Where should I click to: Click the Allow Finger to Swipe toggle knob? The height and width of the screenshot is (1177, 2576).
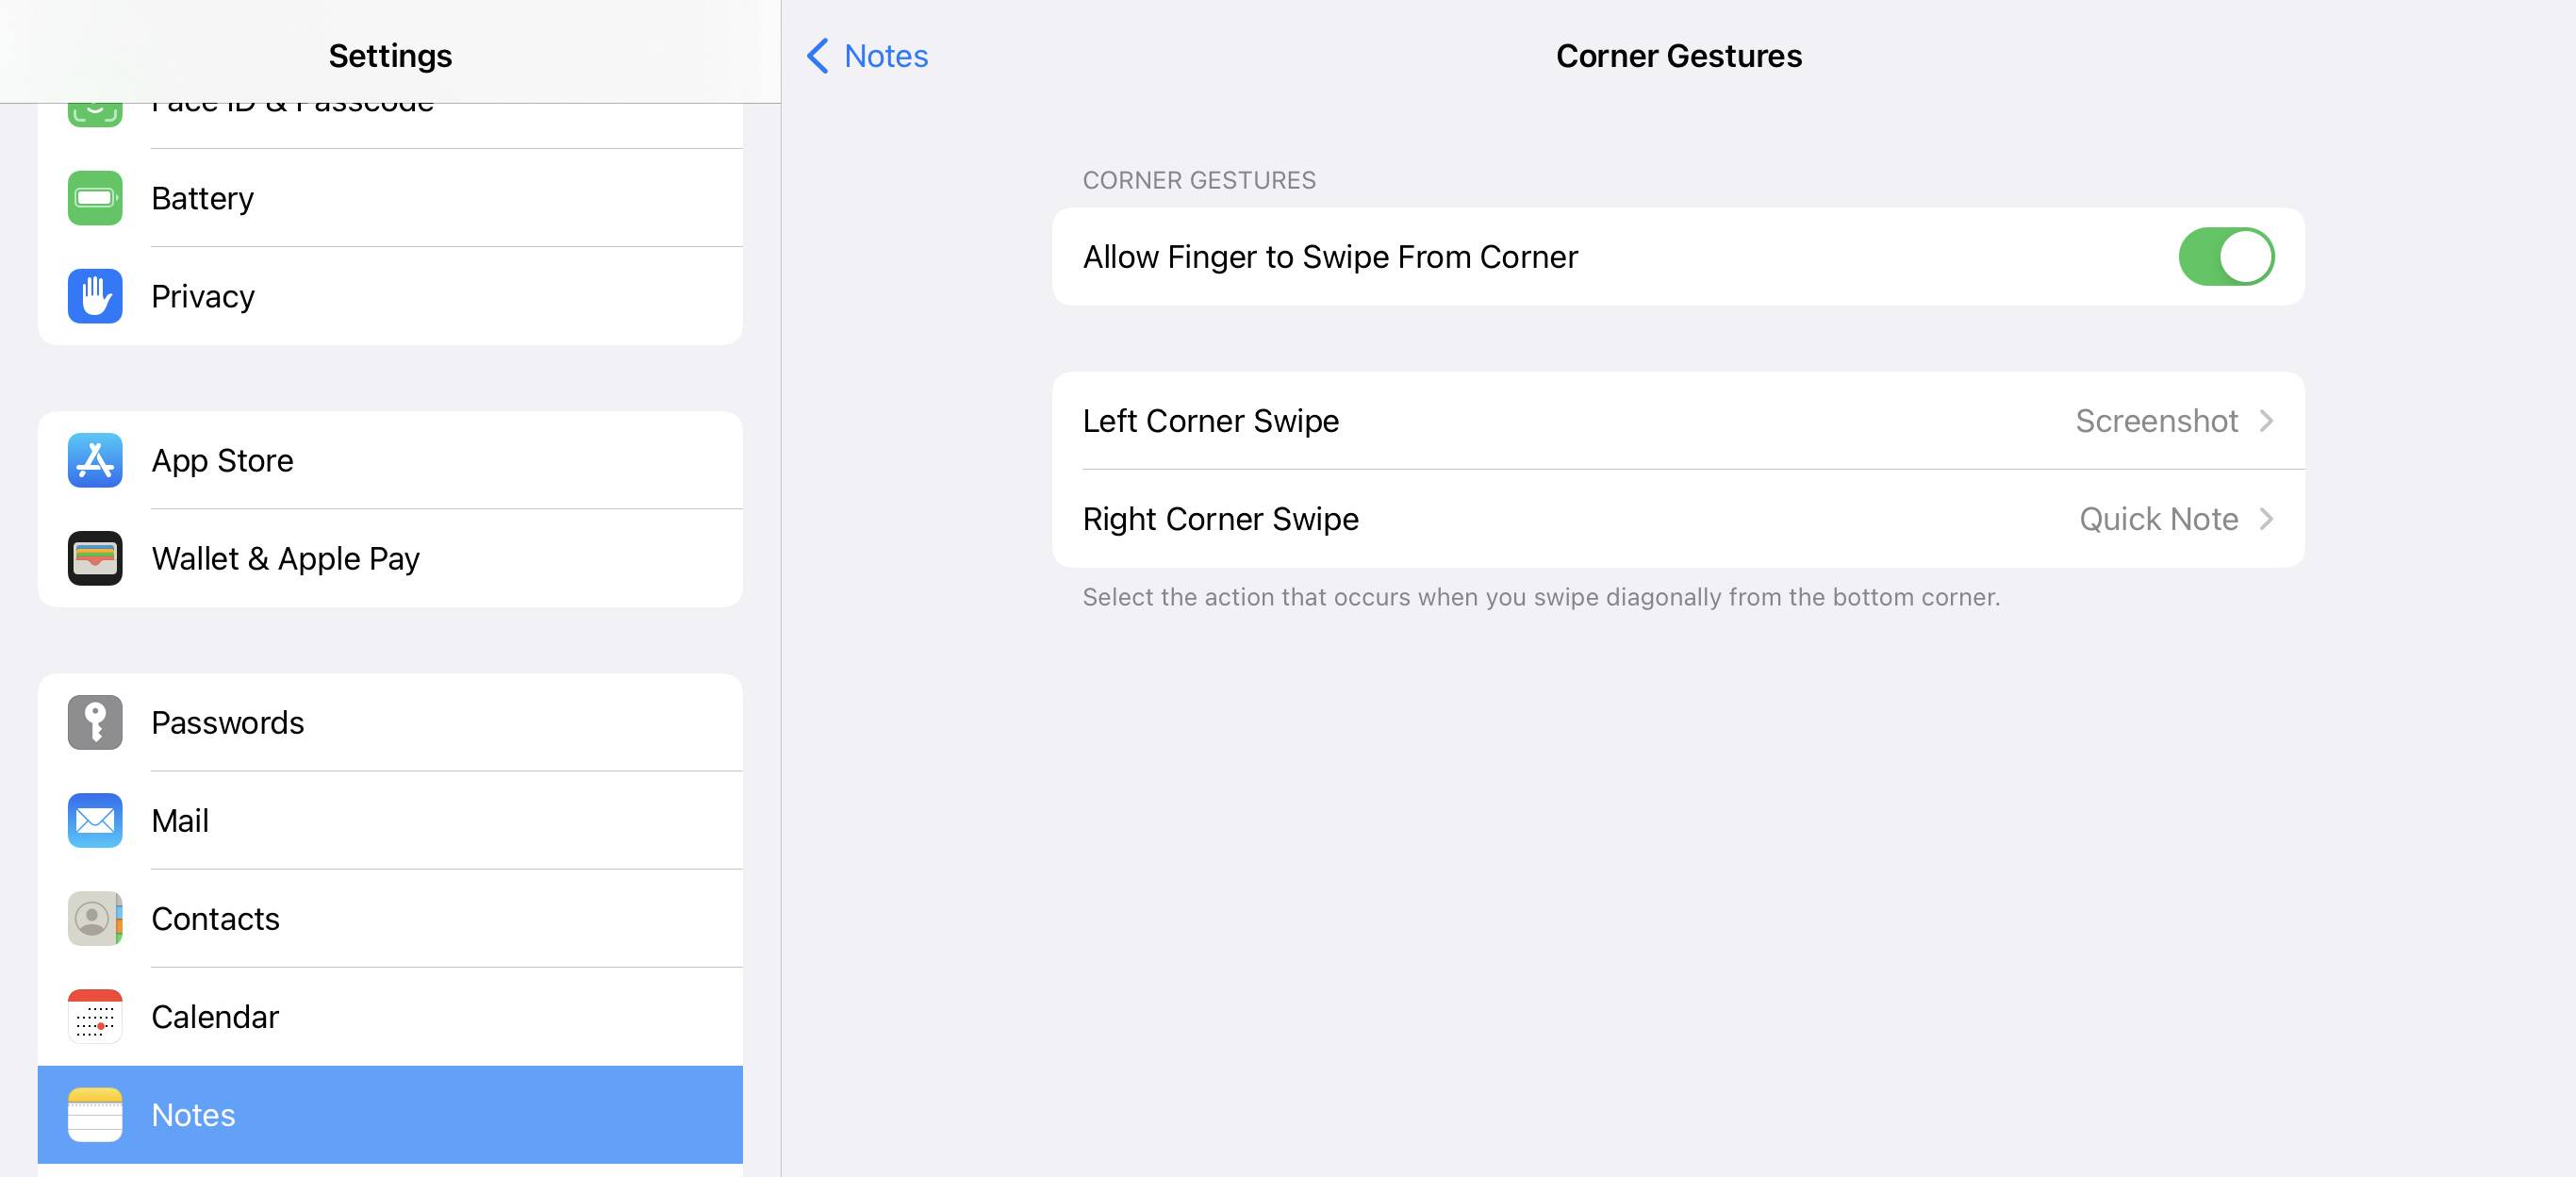point(2248,256)
